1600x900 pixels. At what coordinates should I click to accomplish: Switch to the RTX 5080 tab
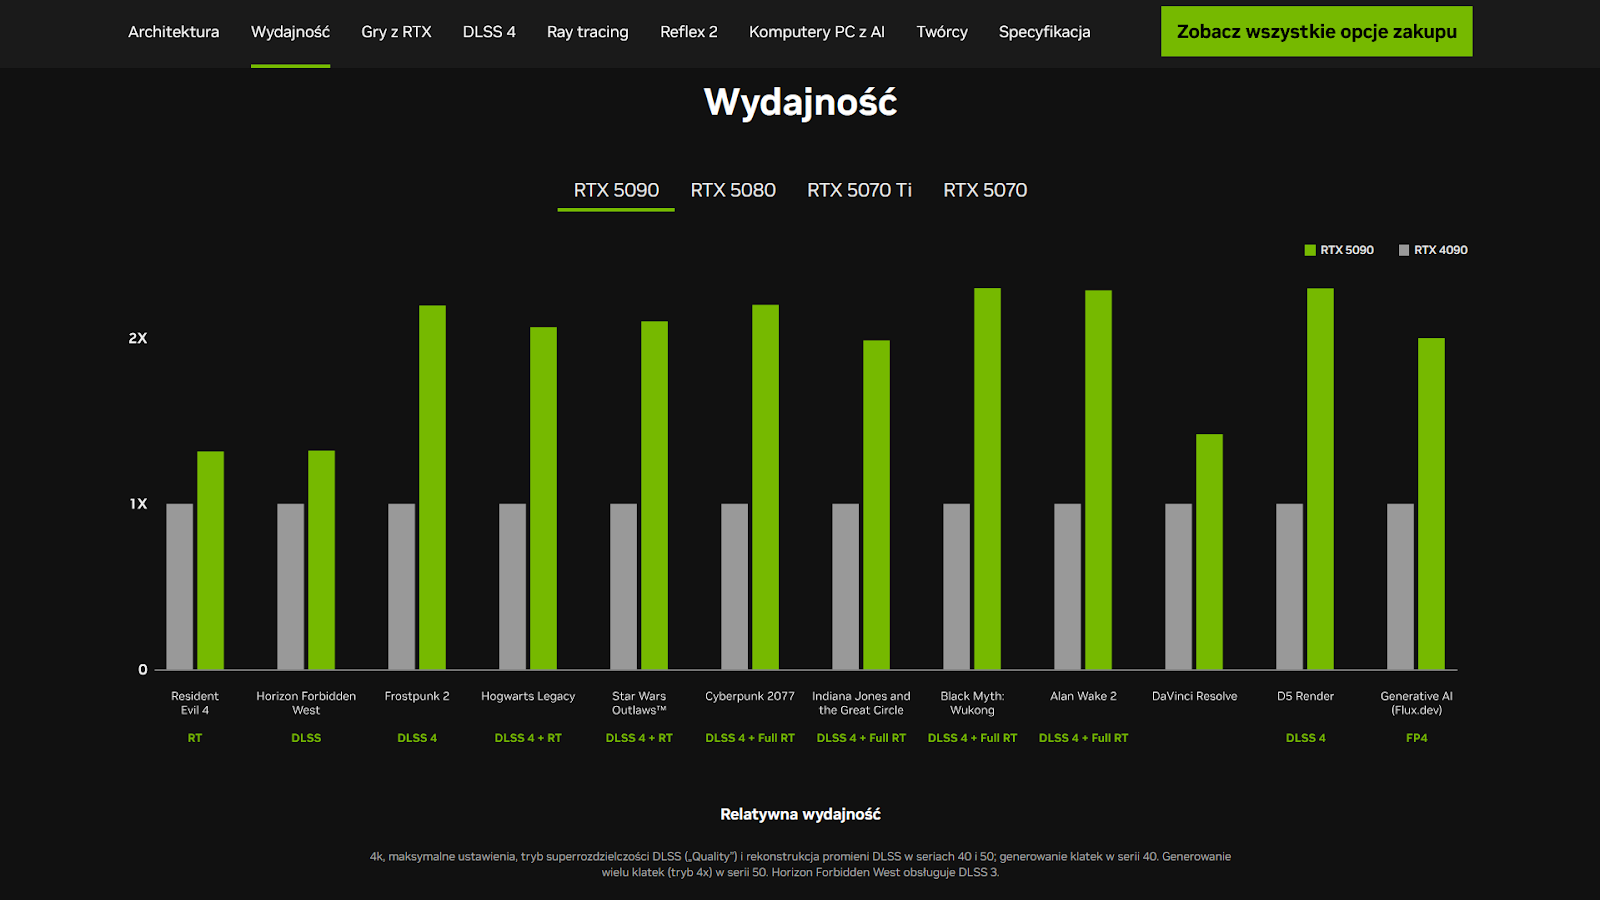[733, 190]
